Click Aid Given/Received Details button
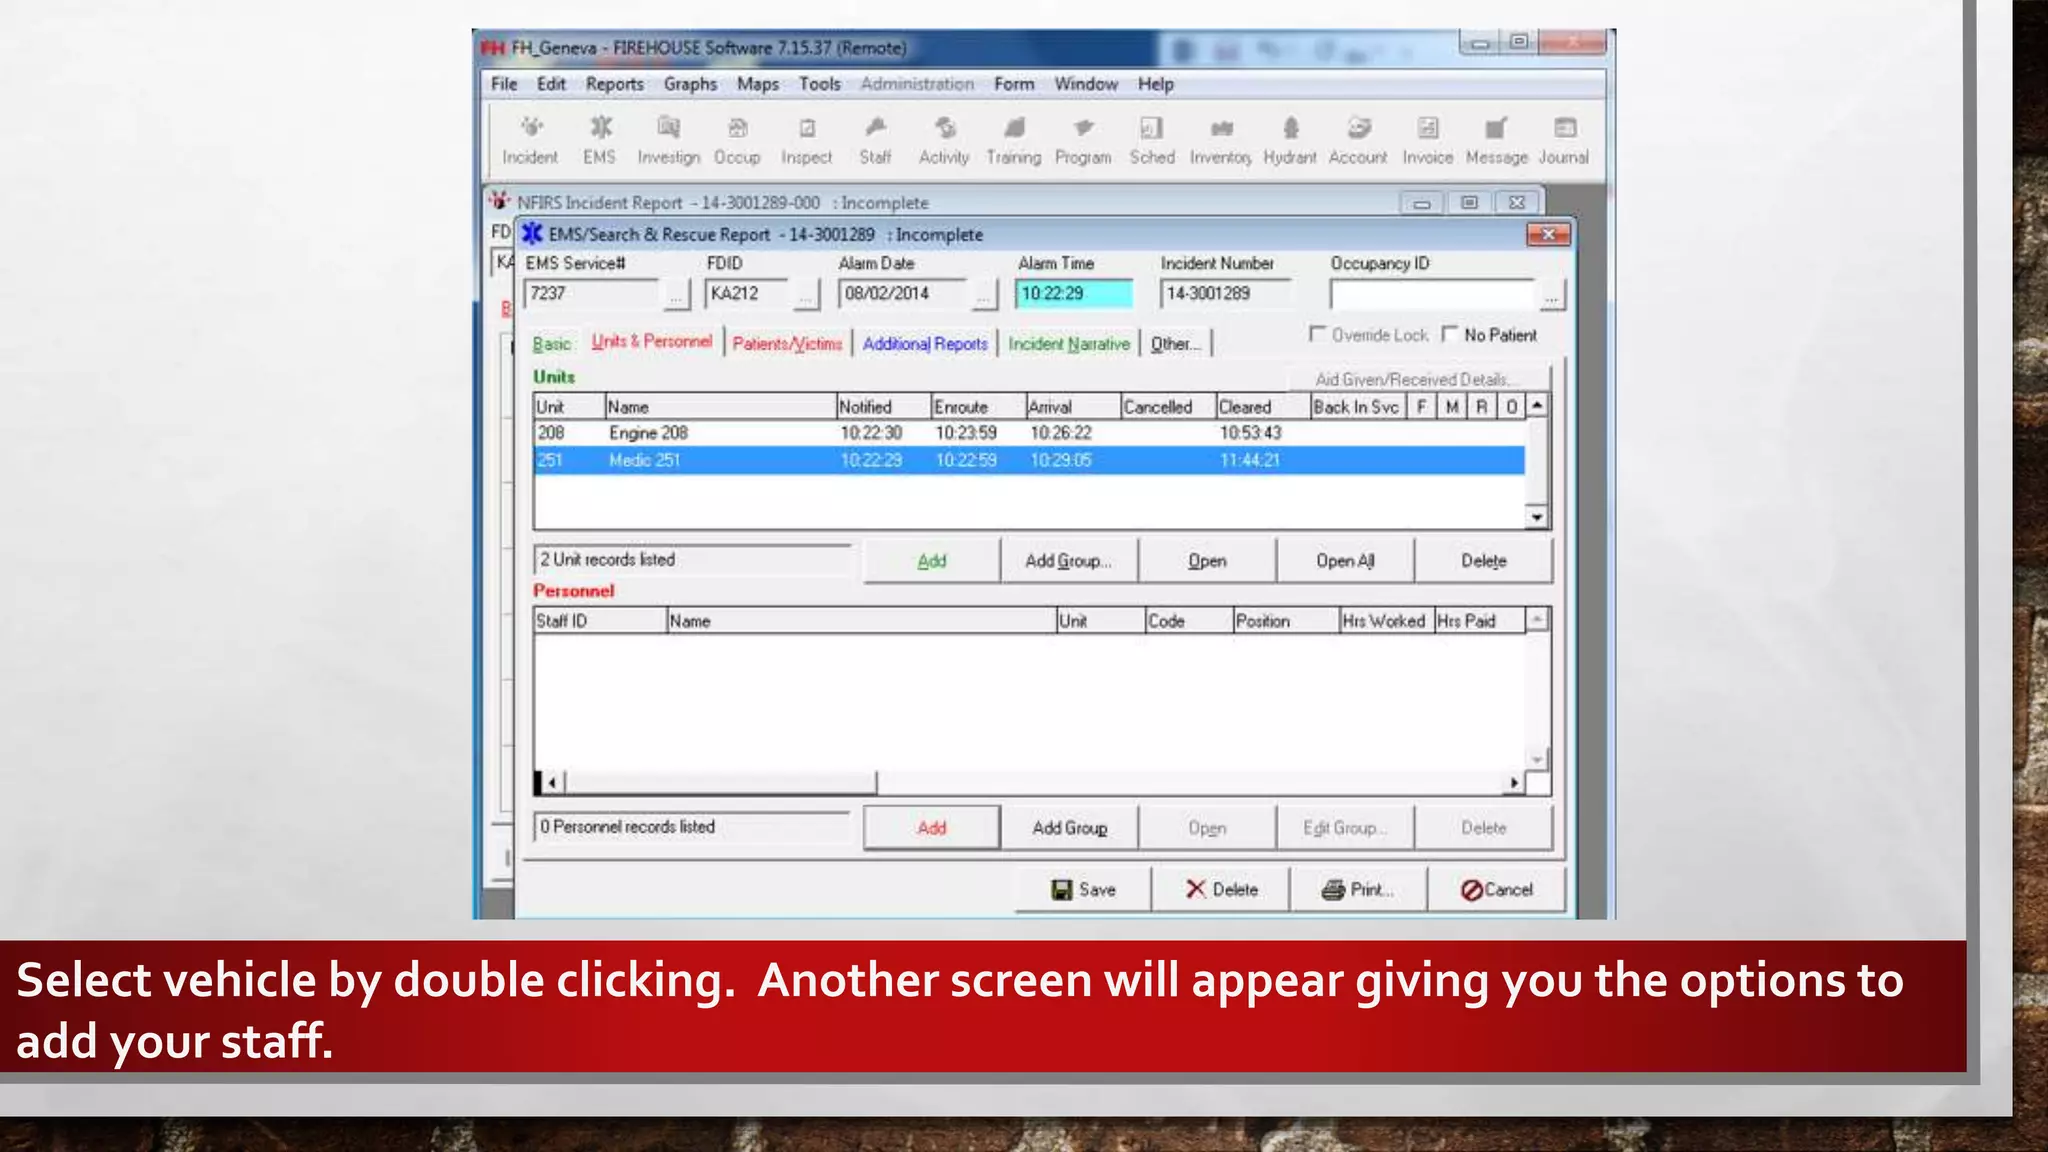2048x1152 pixels. point(1418,379)
